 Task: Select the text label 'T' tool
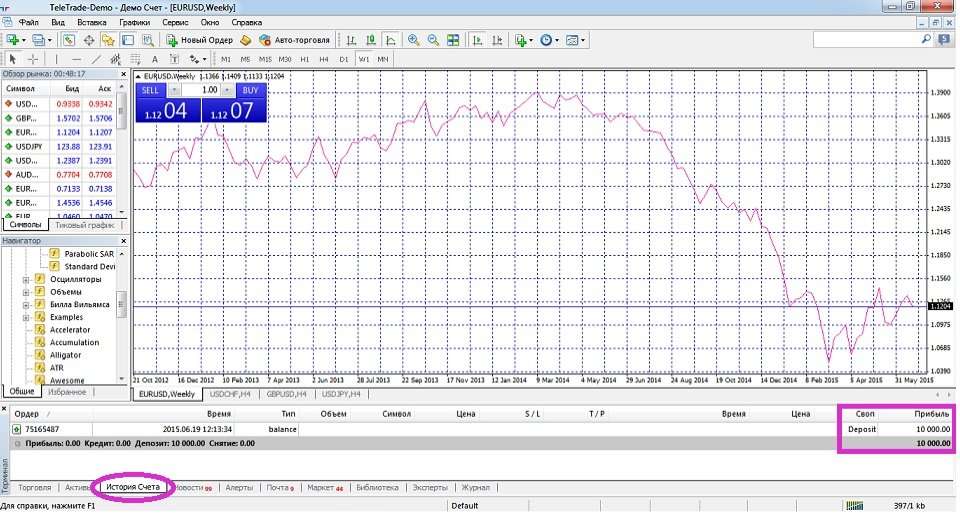pyautogui.click(x=174, y=59)
